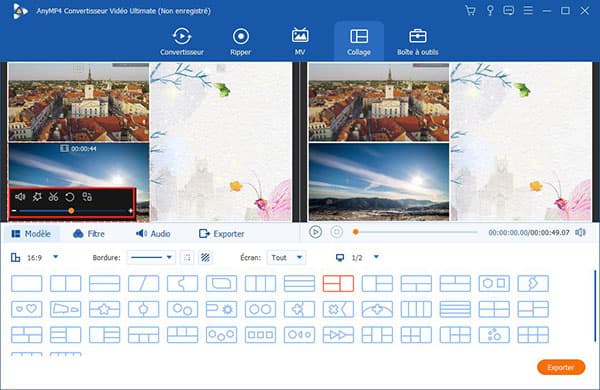Open the Exporter tab
The height and width of the screenshot is (390, 600).
[x=222, y=233]
